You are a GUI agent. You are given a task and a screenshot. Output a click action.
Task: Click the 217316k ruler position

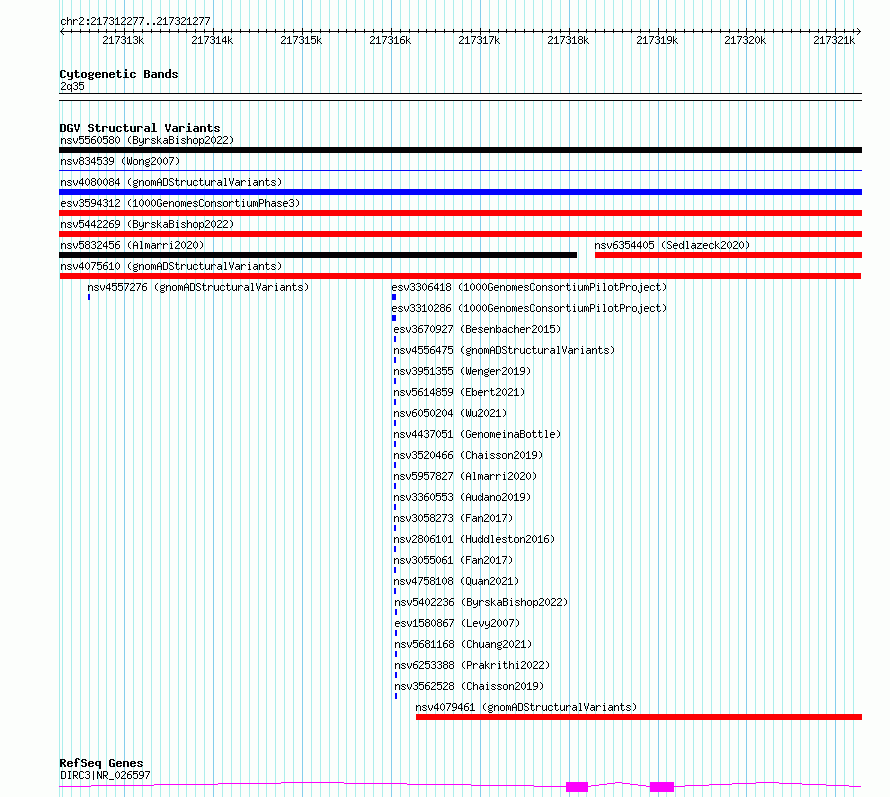pos(390,40)
